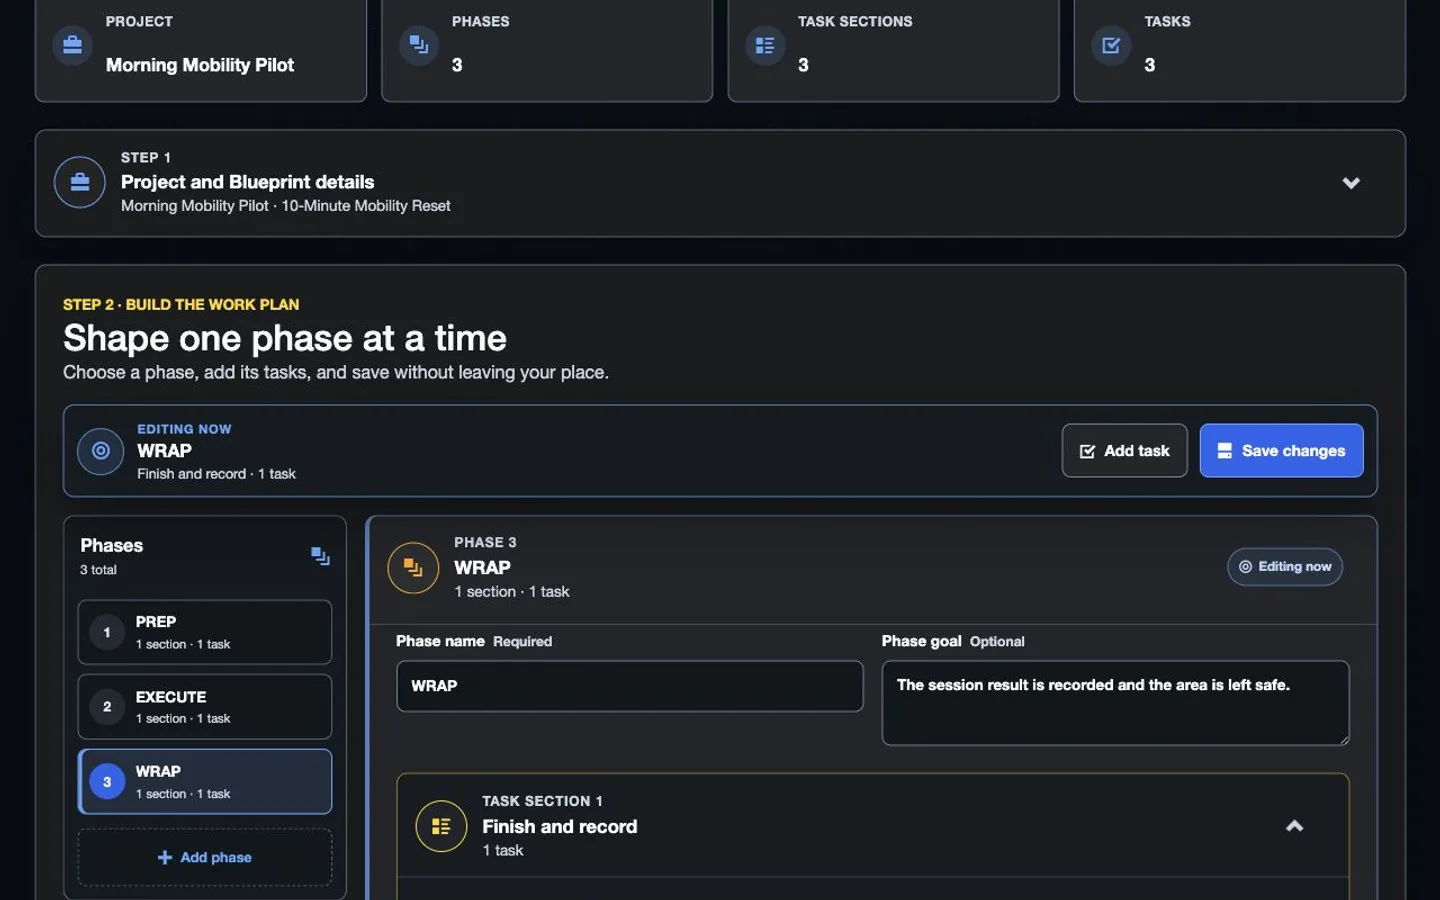Select the PREP phase
1440x900 pixels.
click(205, 632)
